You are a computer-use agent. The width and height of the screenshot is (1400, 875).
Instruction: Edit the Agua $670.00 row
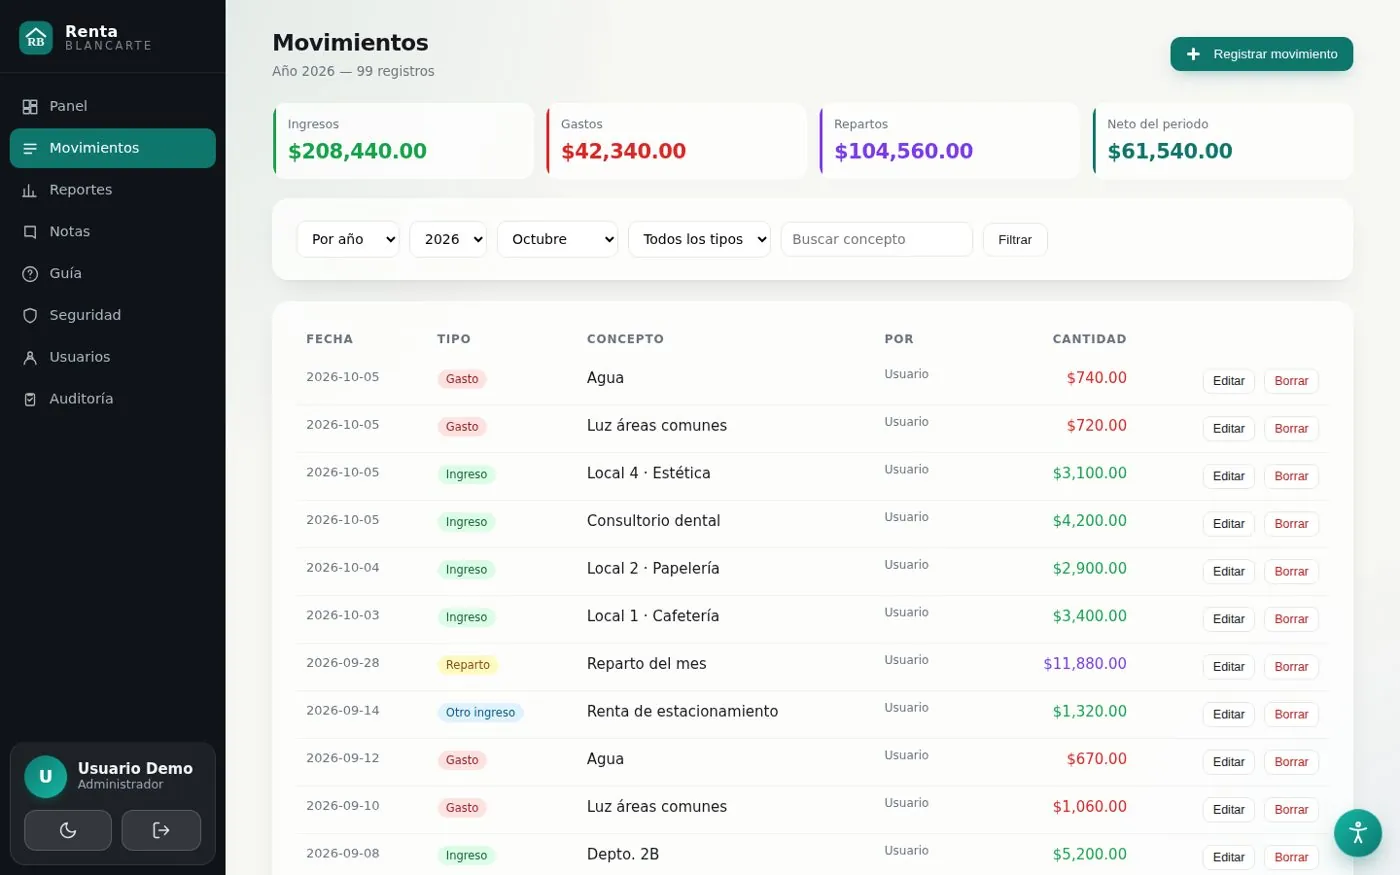point(1228,762)
